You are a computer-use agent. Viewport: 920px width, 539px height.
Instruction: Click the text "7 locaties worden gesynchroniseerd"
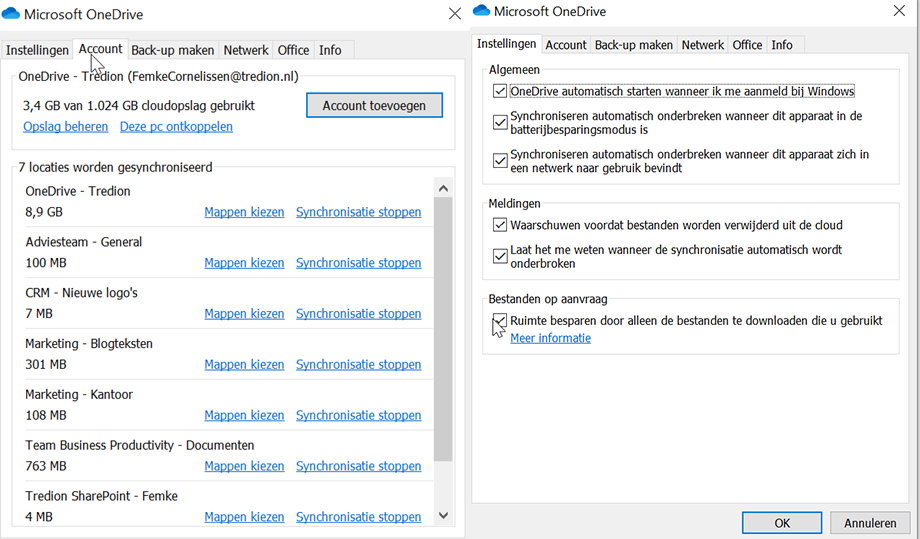[115, 168]
